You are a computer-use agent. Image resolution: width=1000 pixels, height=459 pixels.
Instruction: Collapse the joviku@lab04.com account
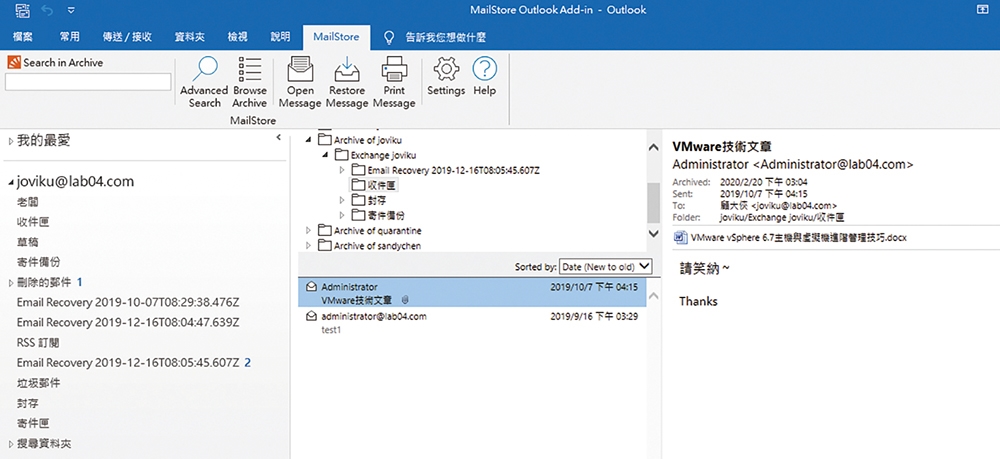[x=11, y=182]
